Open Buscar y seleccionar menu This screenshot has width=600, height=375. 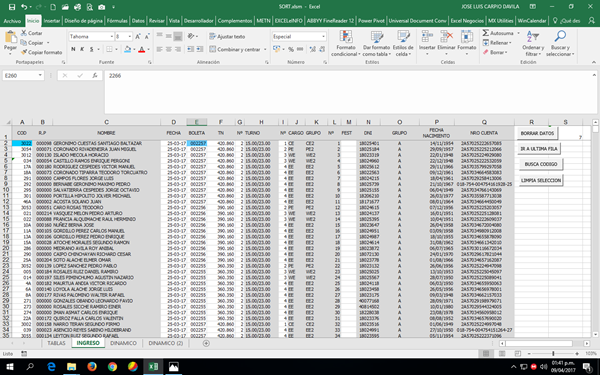click(x=560, y=44)
